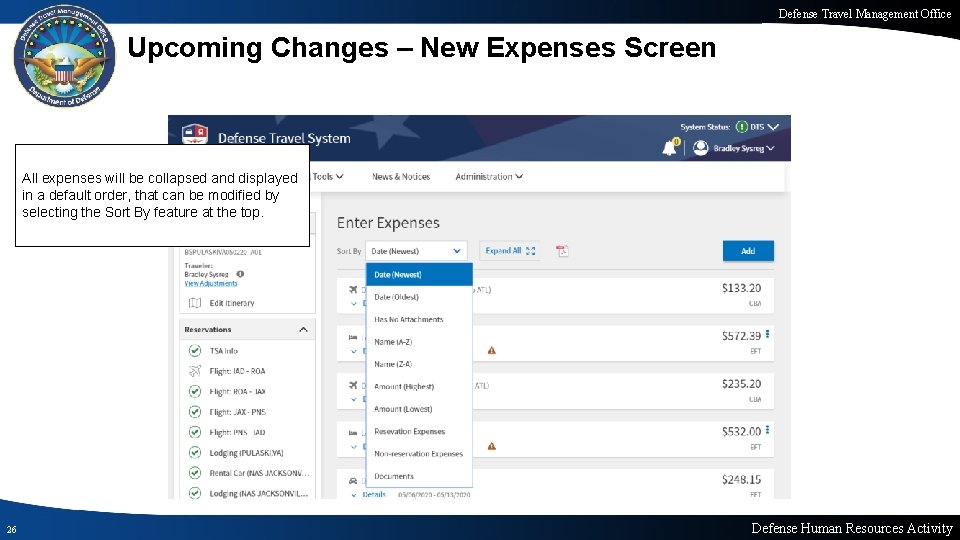Expand details chevron on the $133.20 expense
Image resolution: width=960 pixels, height=540 pixels.
(354, 303)
